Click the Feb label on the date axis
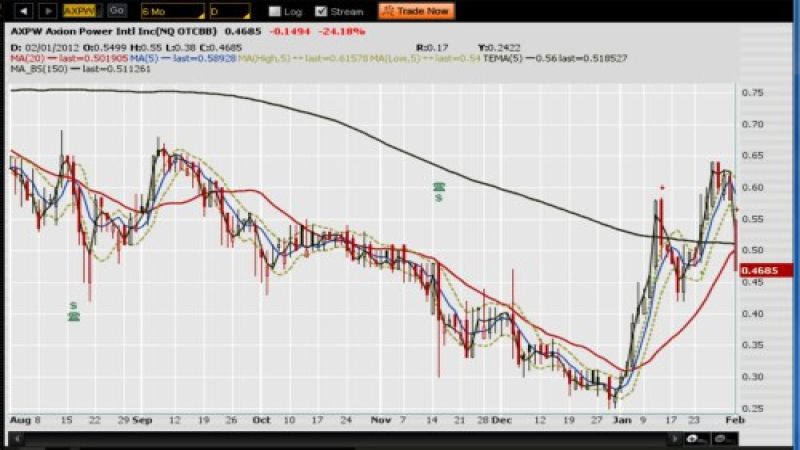Viewport: 800px width, 450px height. click(x=735, y=420)
